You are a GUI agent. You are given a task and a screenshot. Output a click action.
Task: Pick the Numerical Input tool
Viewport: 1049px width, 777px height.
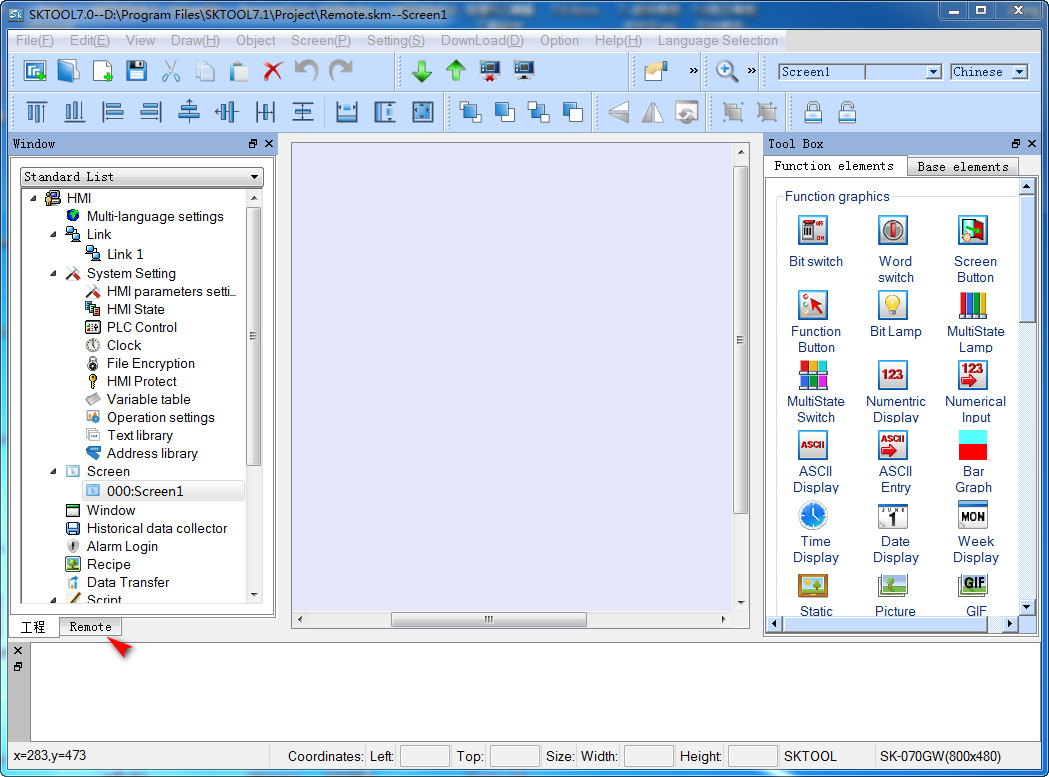coord(973,376)
